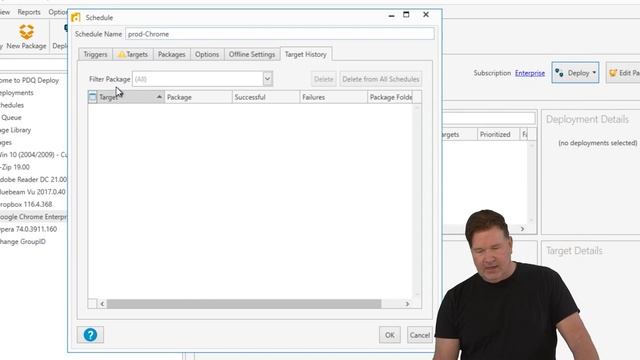Open the blue help question mark icon
Screen dimensions: 640x360
pyautogui.click(x=90, y=335)
